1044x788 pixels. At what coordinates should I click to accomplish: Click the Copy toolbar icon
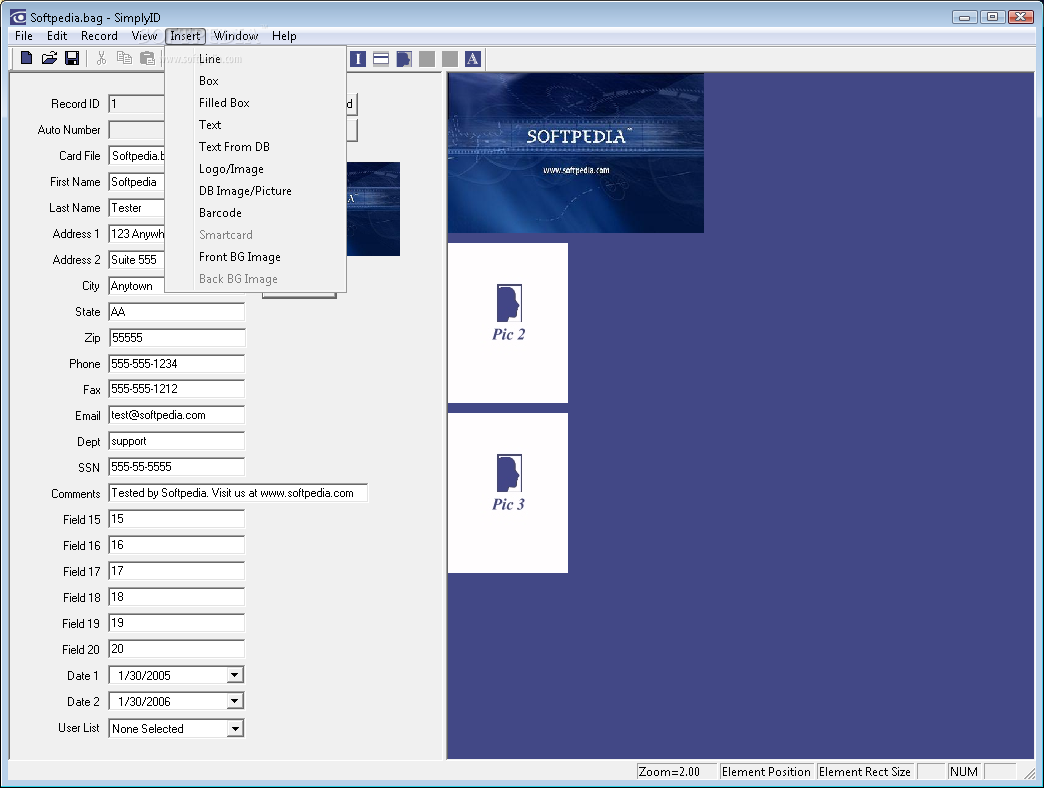click(125, 59)
